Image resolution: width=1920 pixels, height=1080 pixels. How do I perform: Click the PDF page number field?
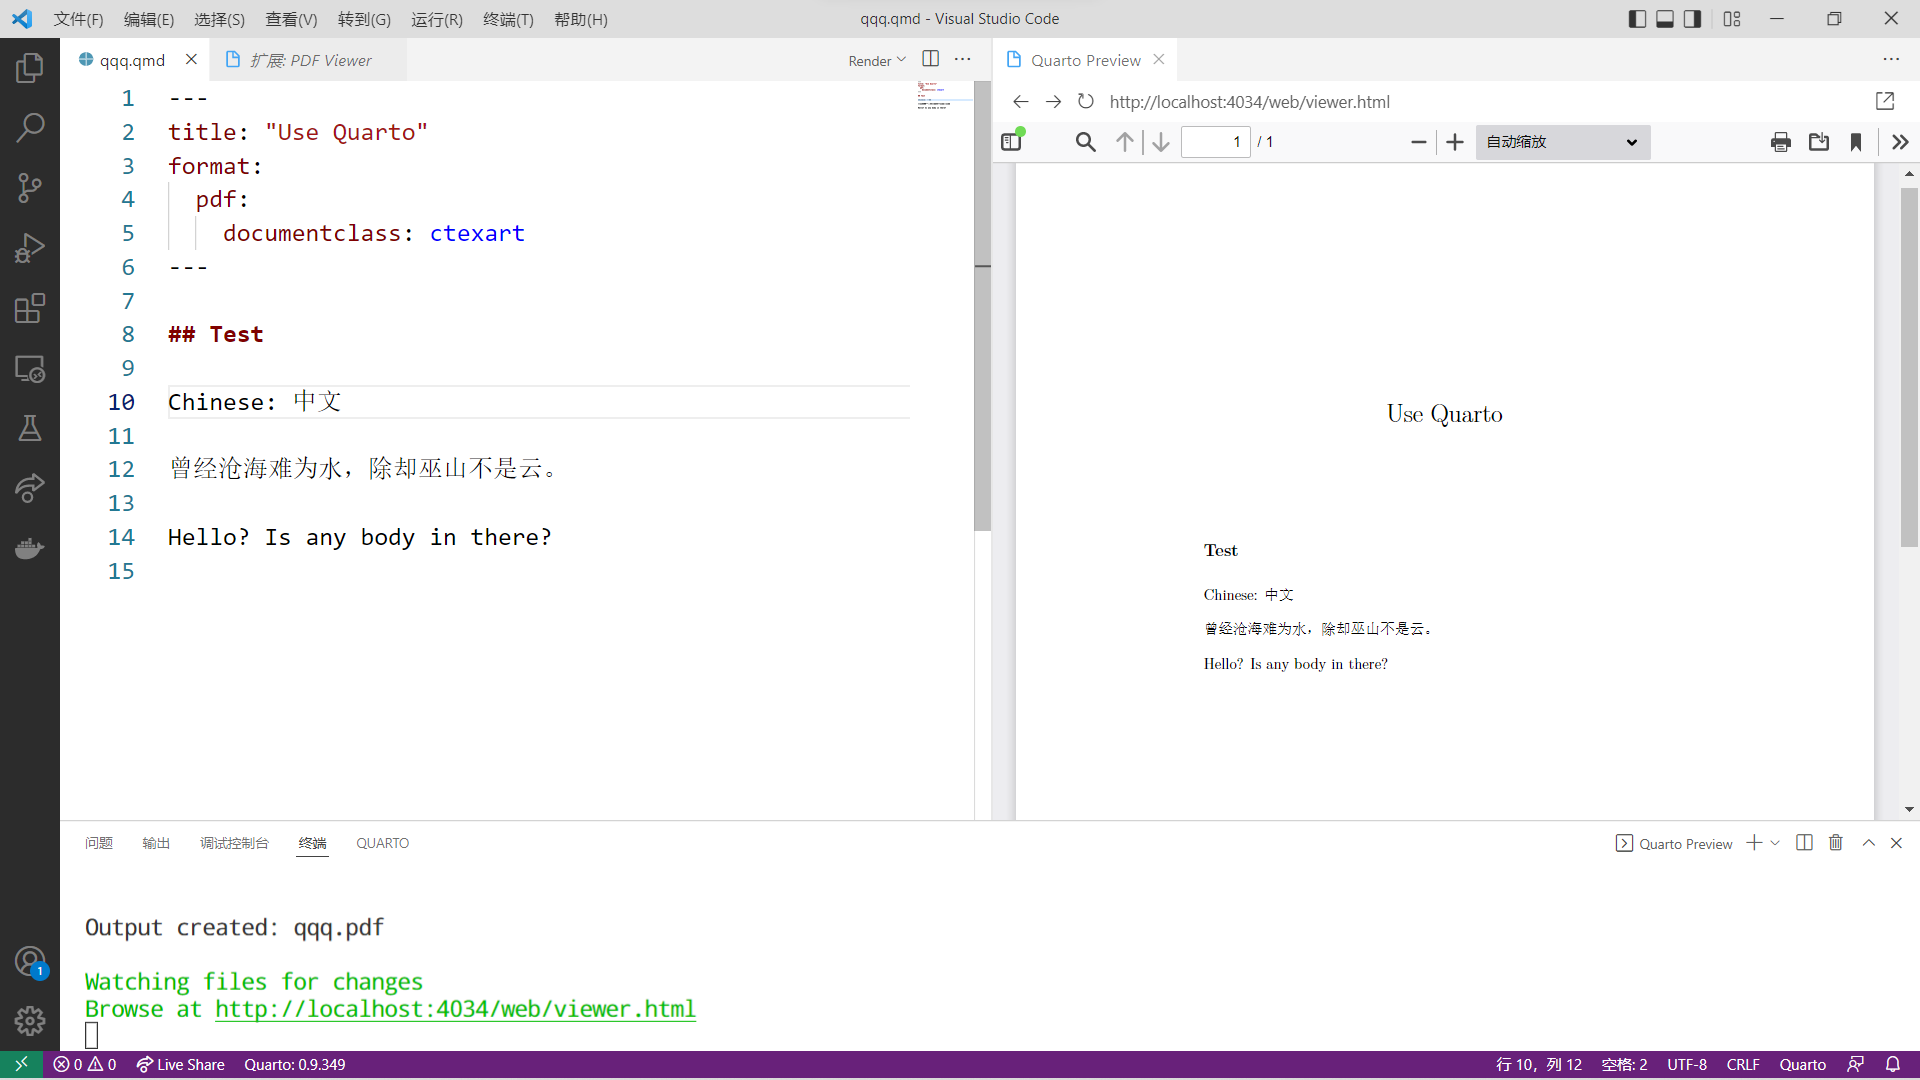coord(1215,142)
